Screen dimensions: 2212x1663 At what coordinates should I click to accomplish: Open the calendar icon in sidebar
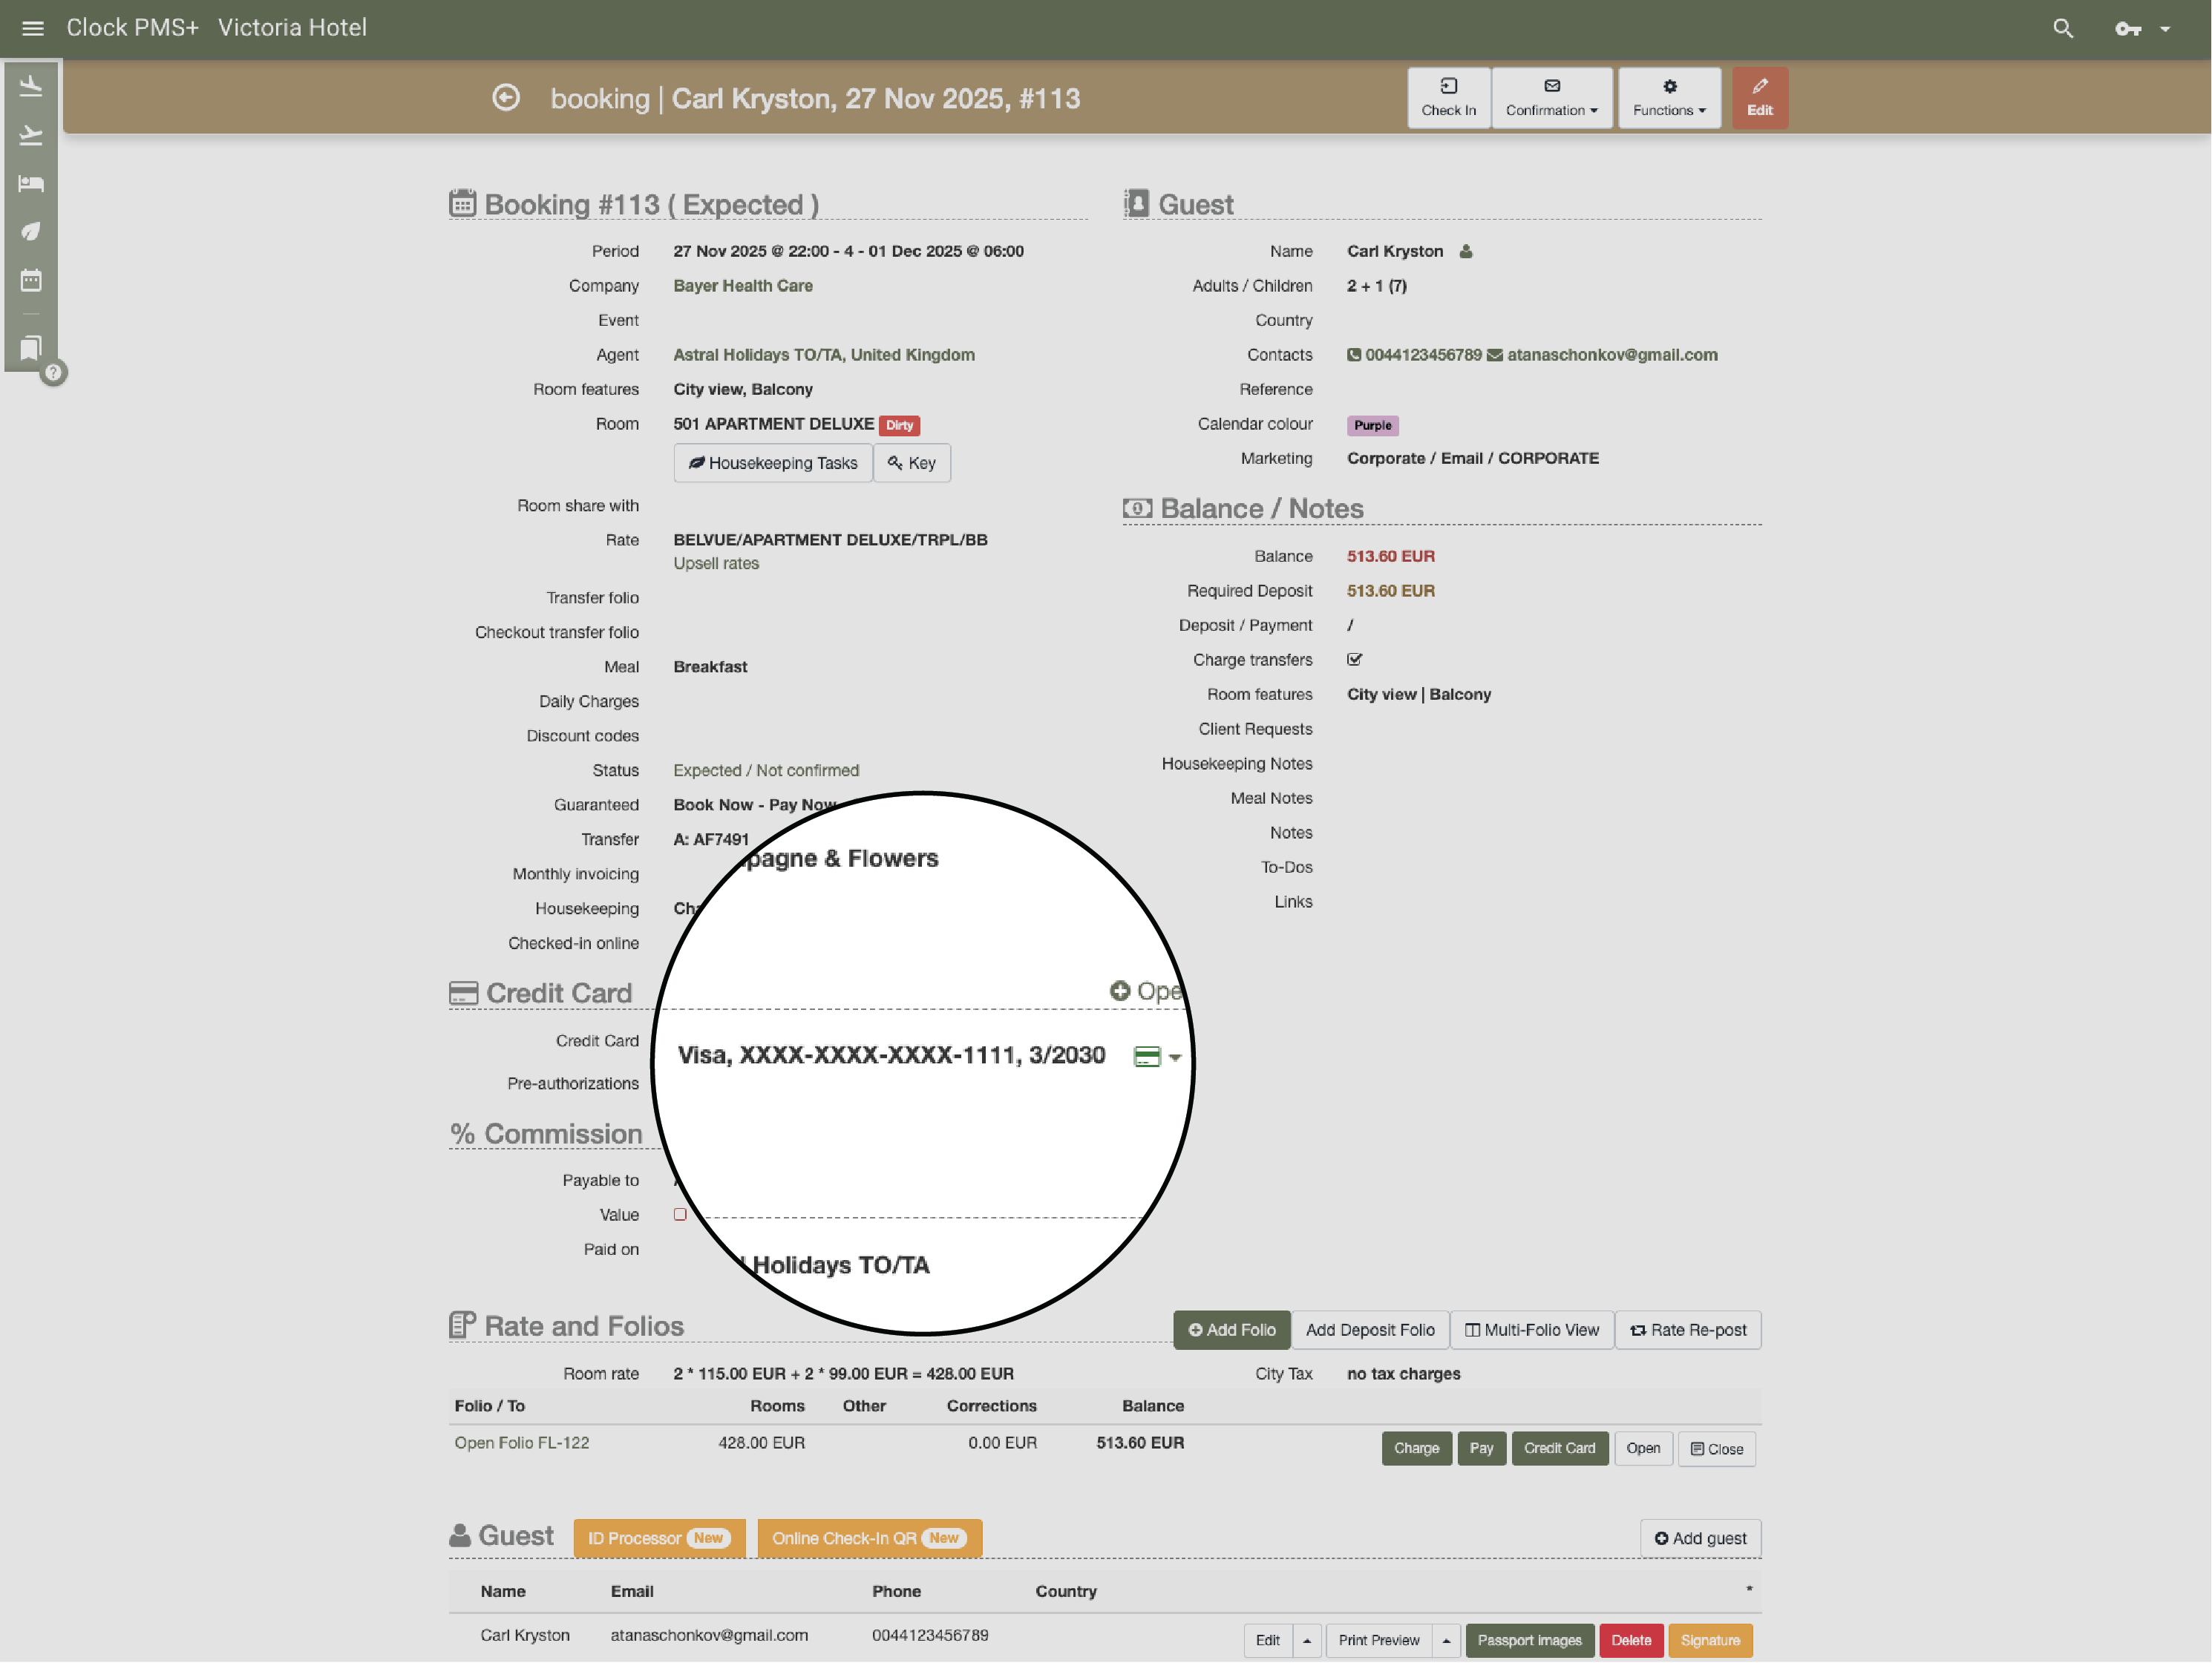tap(31, 280)
